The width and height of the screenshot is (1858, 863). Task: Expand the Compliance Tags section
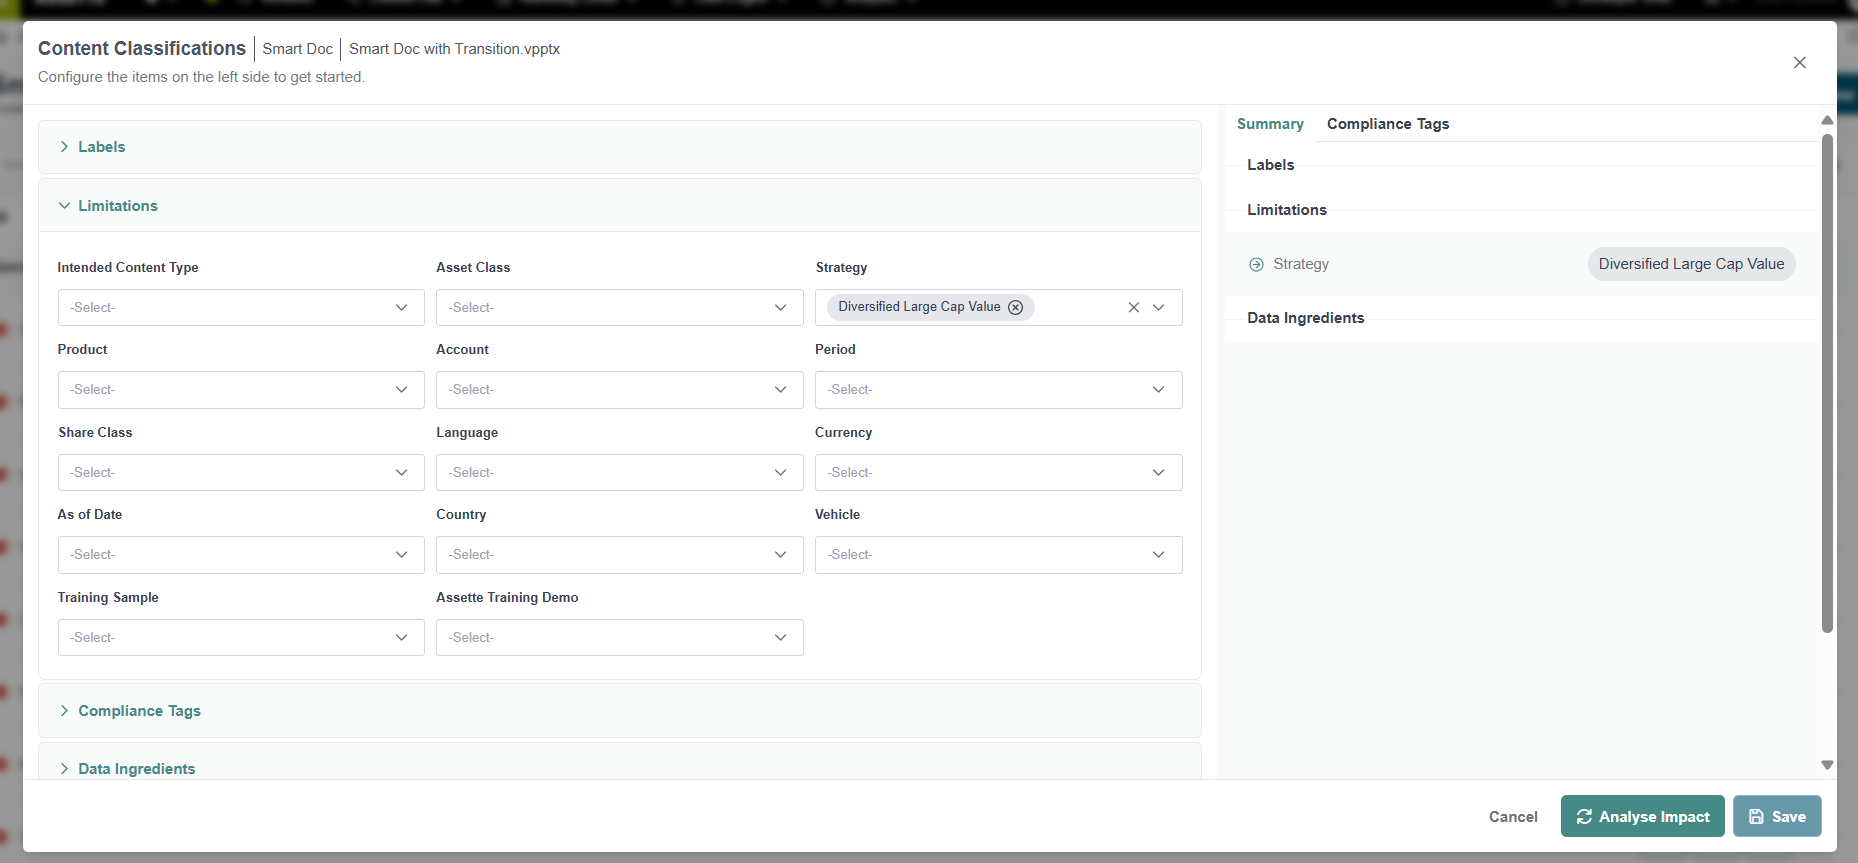pos(620,711)
